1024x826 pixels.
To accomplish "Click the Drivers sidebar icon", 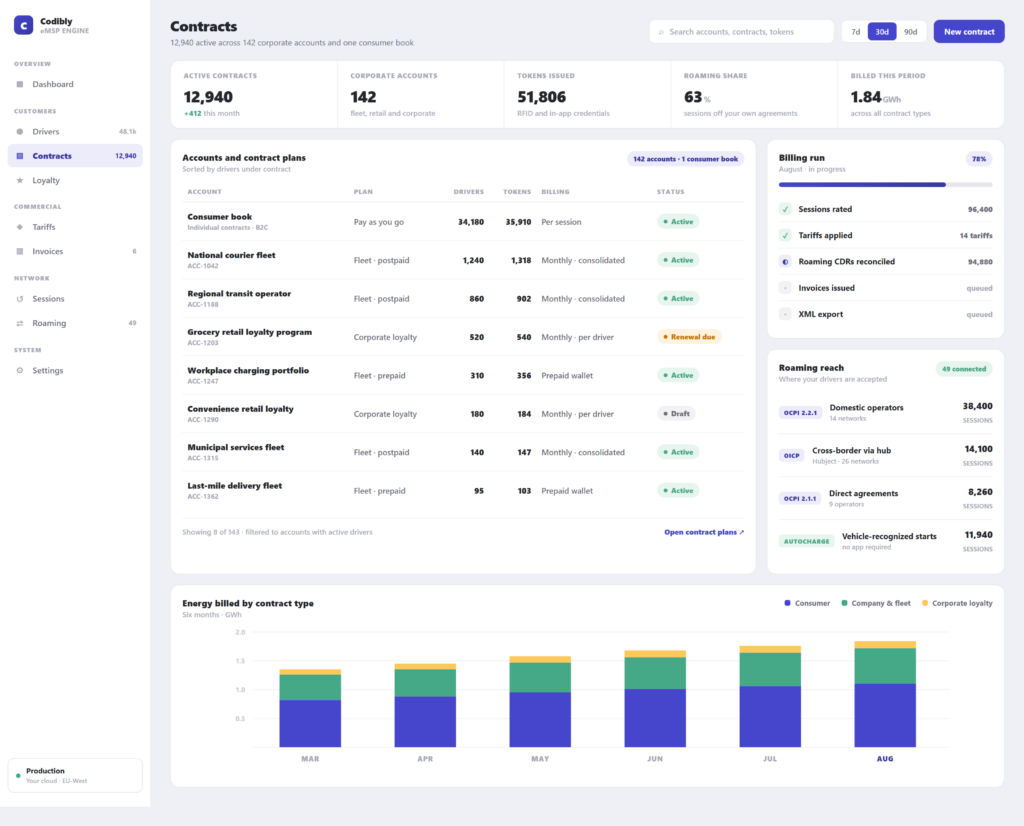I will coord(20,131).
